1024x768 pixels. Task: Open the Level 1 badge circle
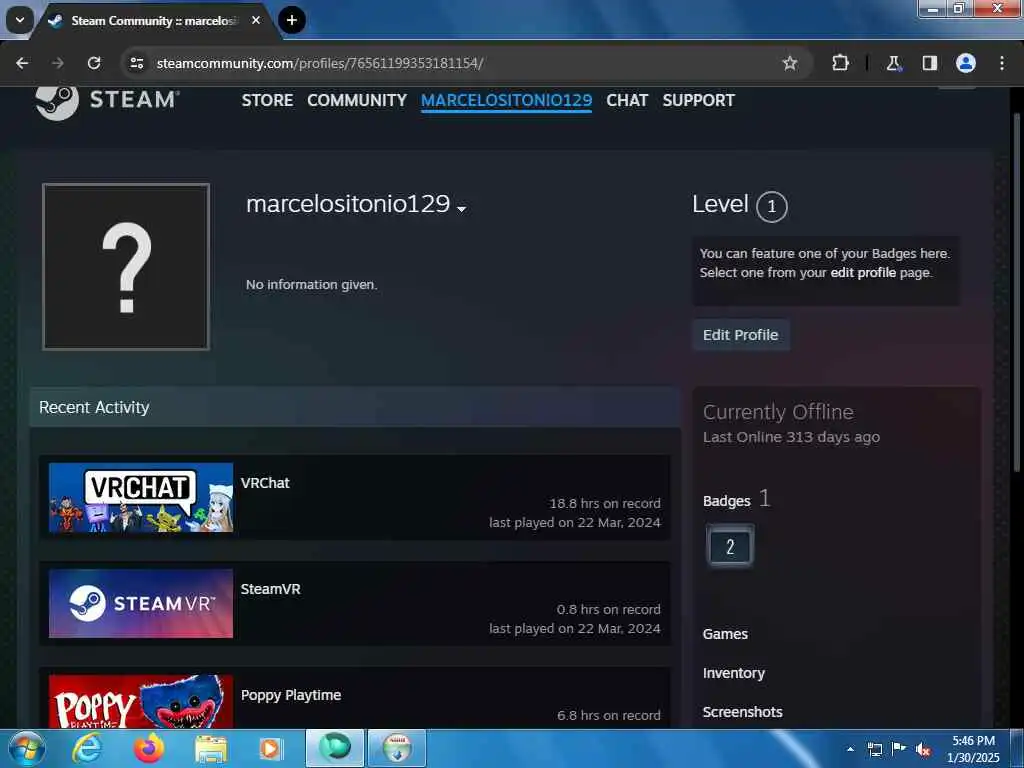coord(771,206)
